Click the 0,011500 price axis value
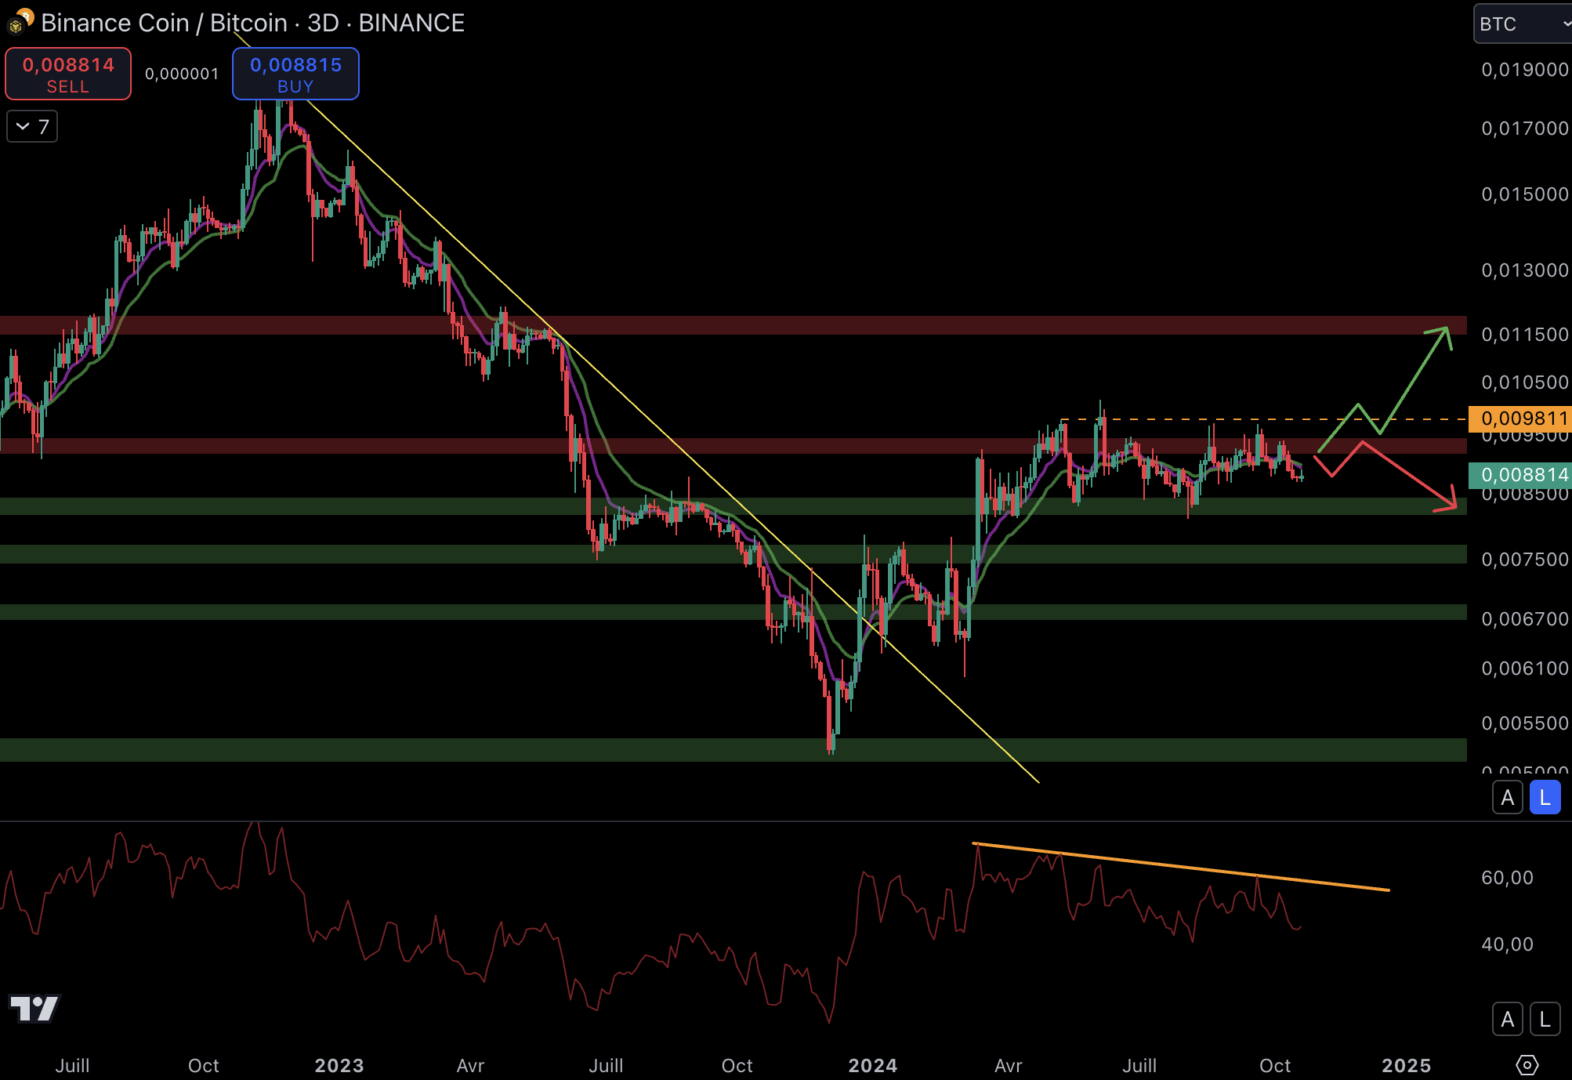 point(1524,335)
